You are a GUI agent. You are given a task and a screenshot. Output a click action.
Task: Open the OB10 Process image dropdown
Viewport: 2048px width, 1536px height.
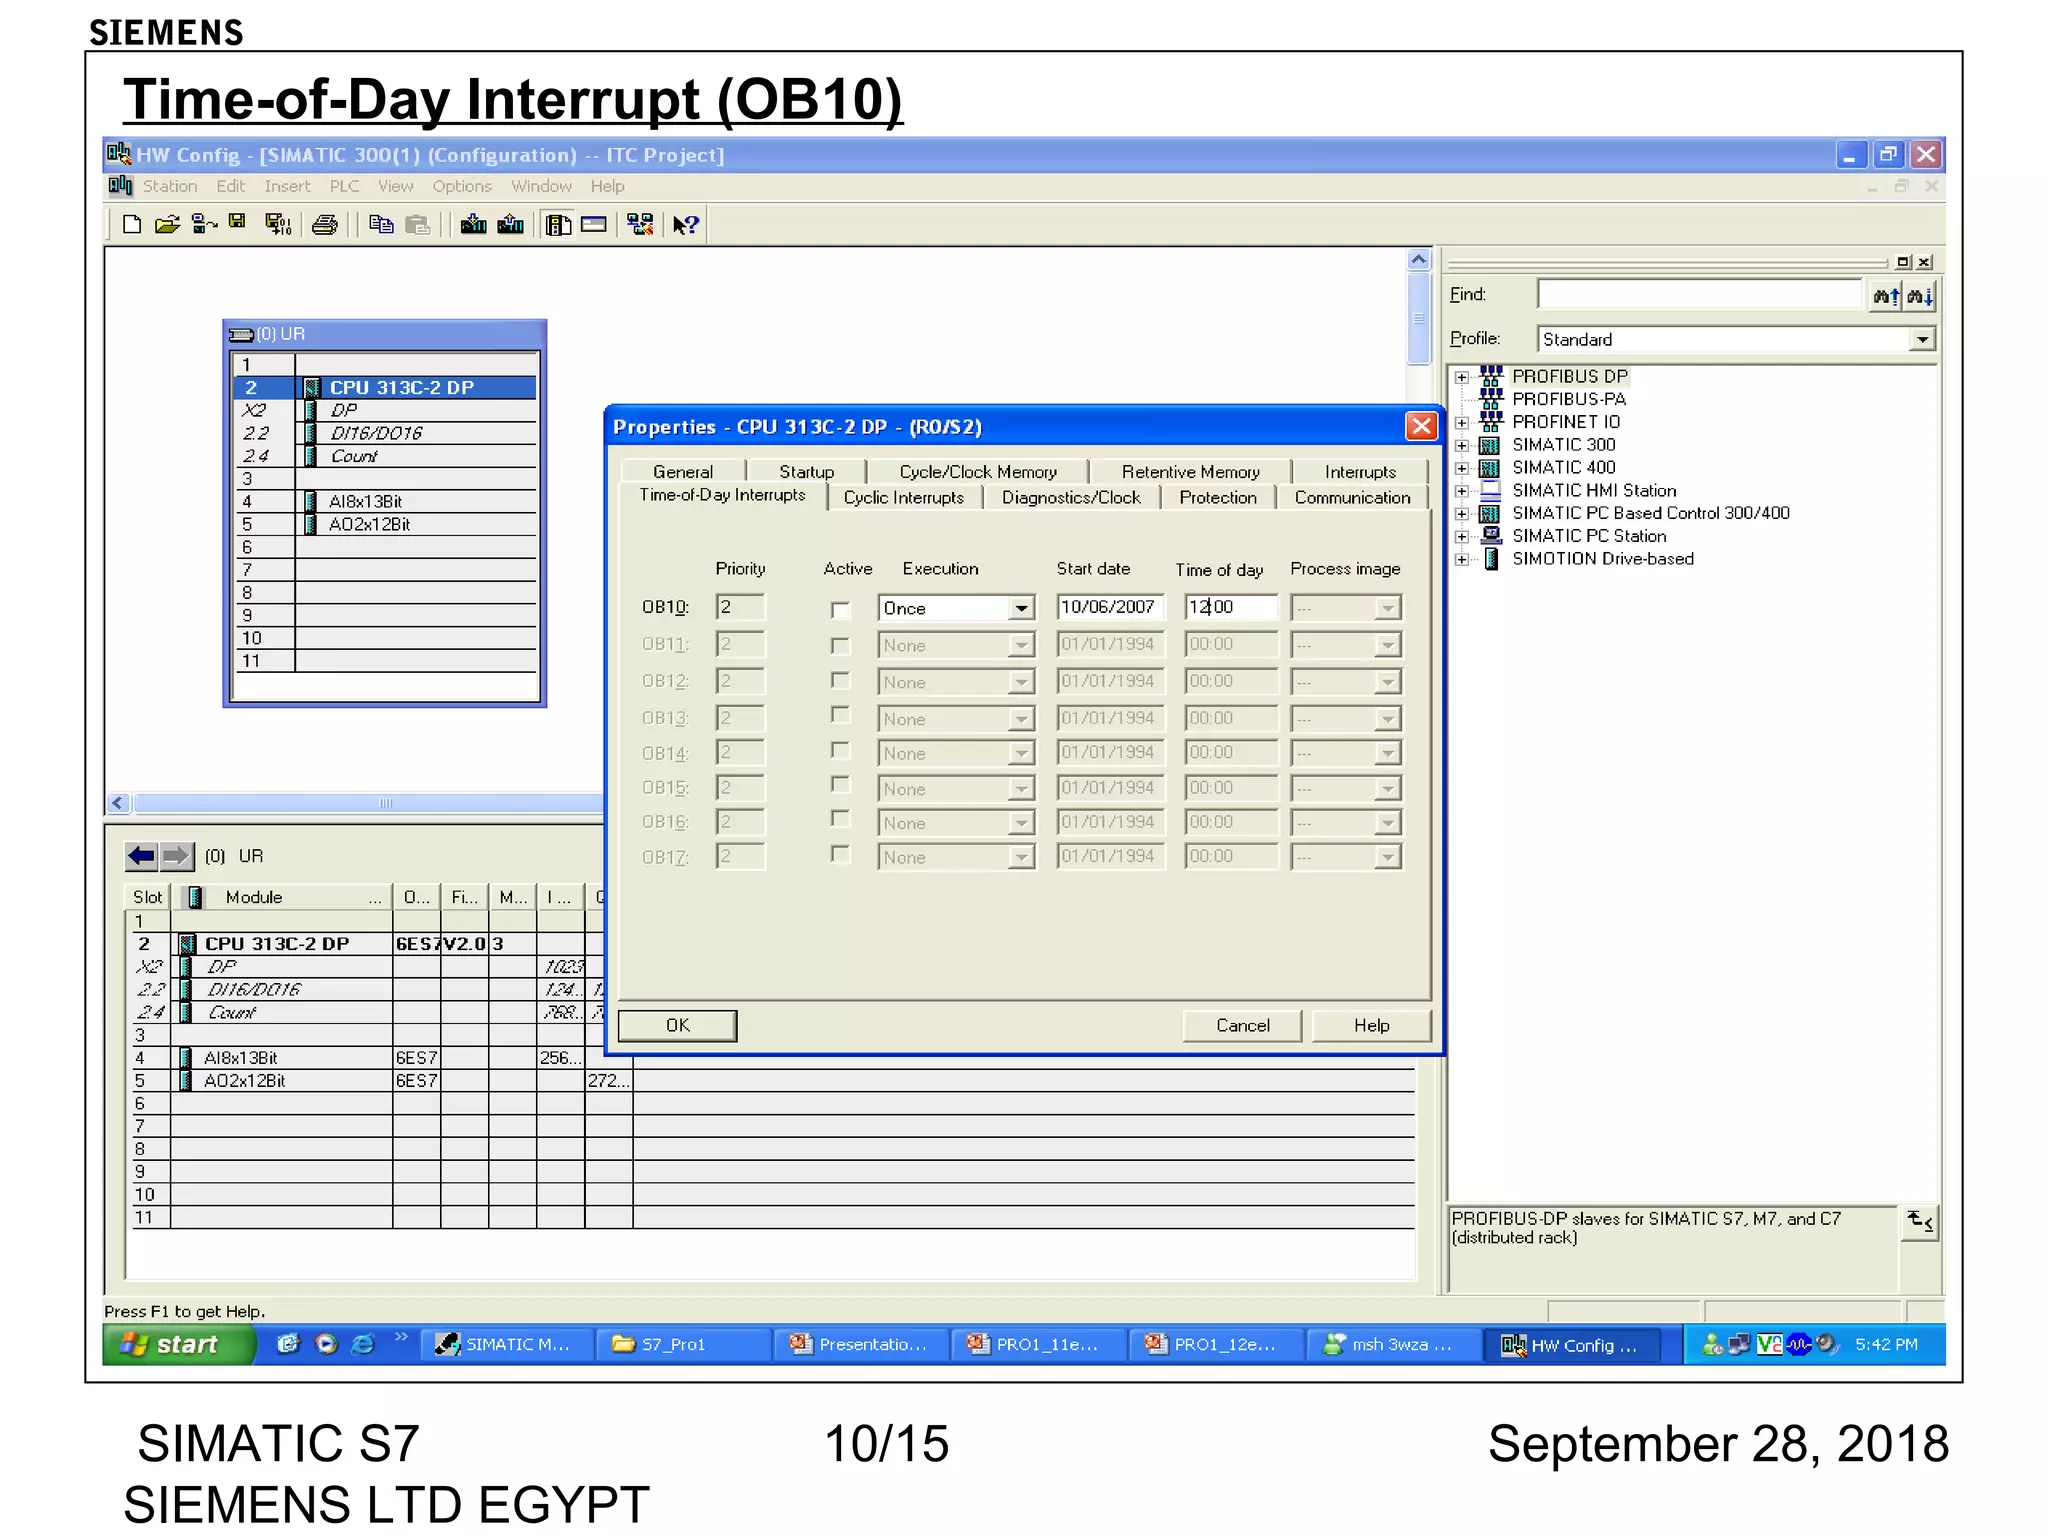coord(1387,608)
